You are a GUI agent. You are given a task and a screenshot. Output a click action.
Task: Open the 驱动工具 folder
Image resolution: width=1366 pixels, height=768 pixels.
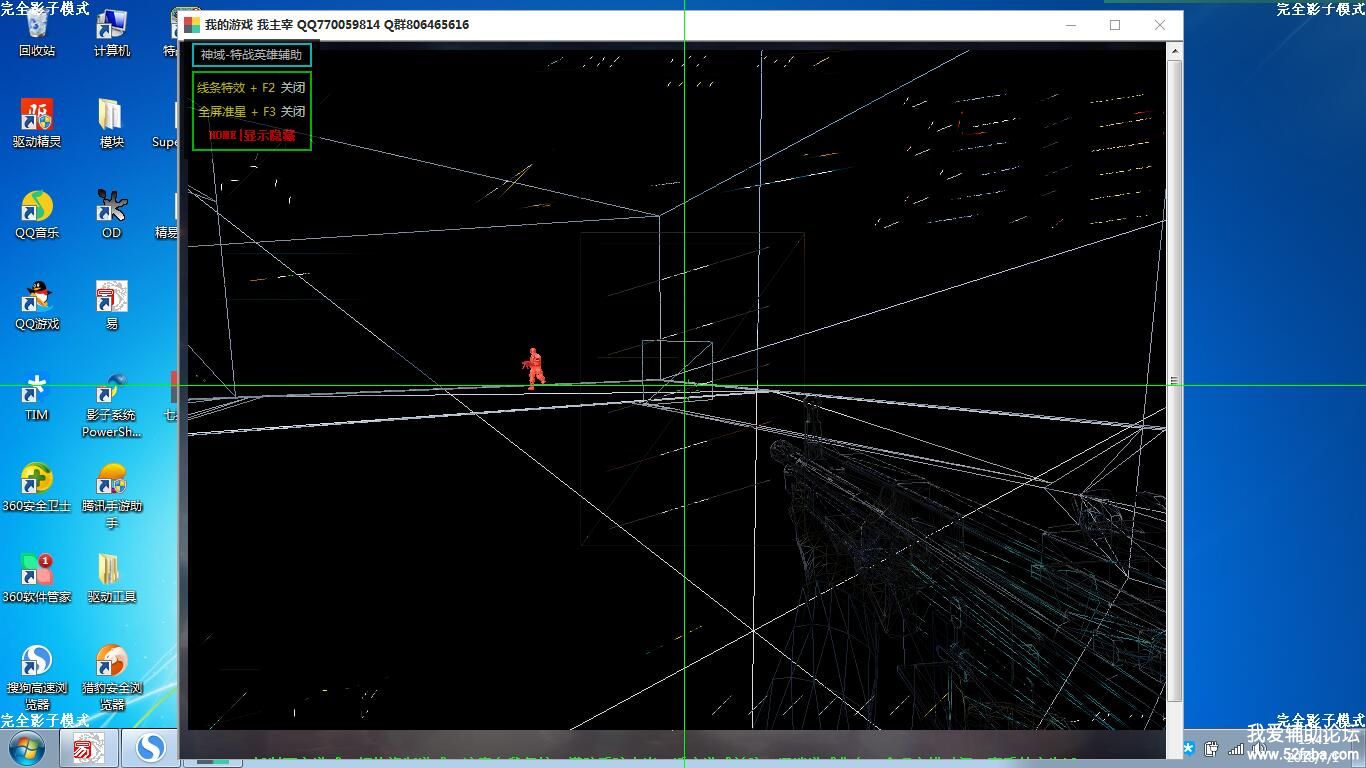[111, 579]
